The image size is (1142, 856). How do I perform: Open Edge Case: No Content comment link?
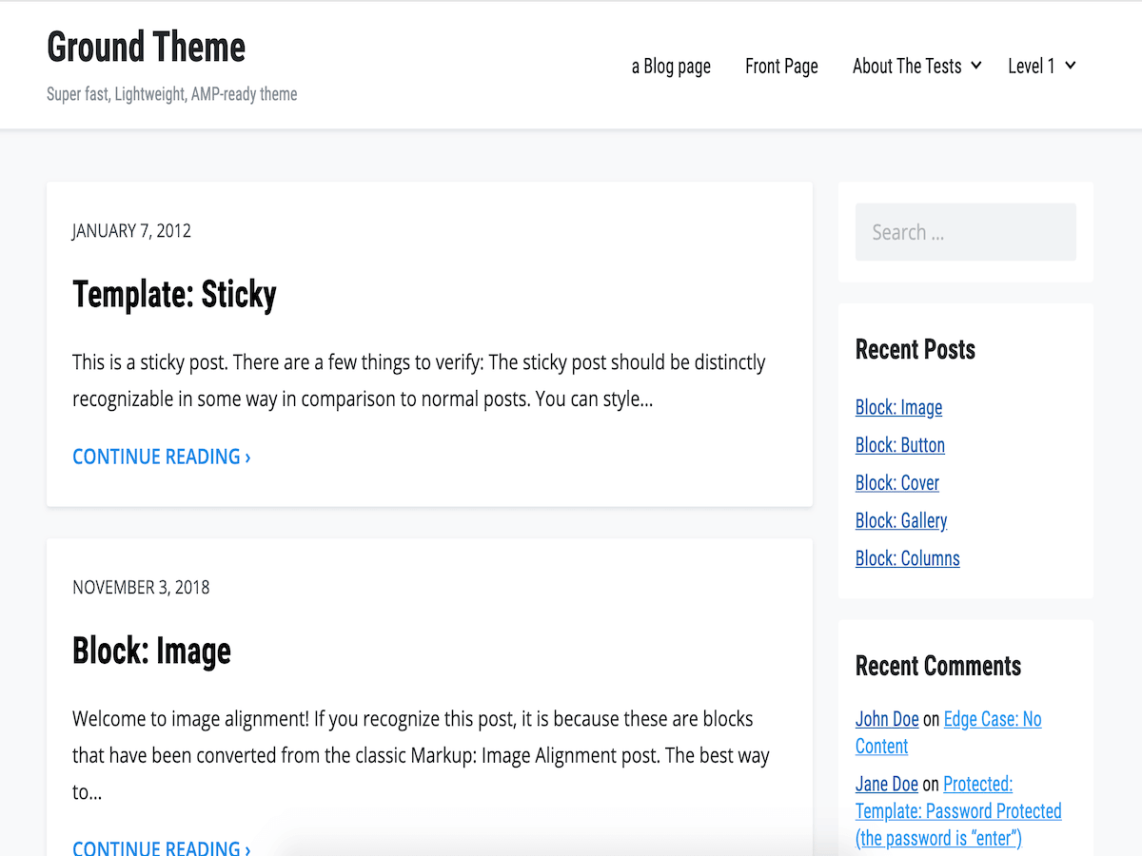(992, 719)
